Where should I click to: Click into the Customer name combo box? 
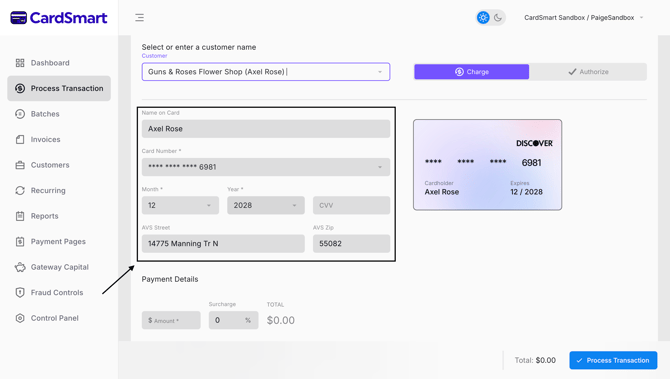click(x=266, y=72)
